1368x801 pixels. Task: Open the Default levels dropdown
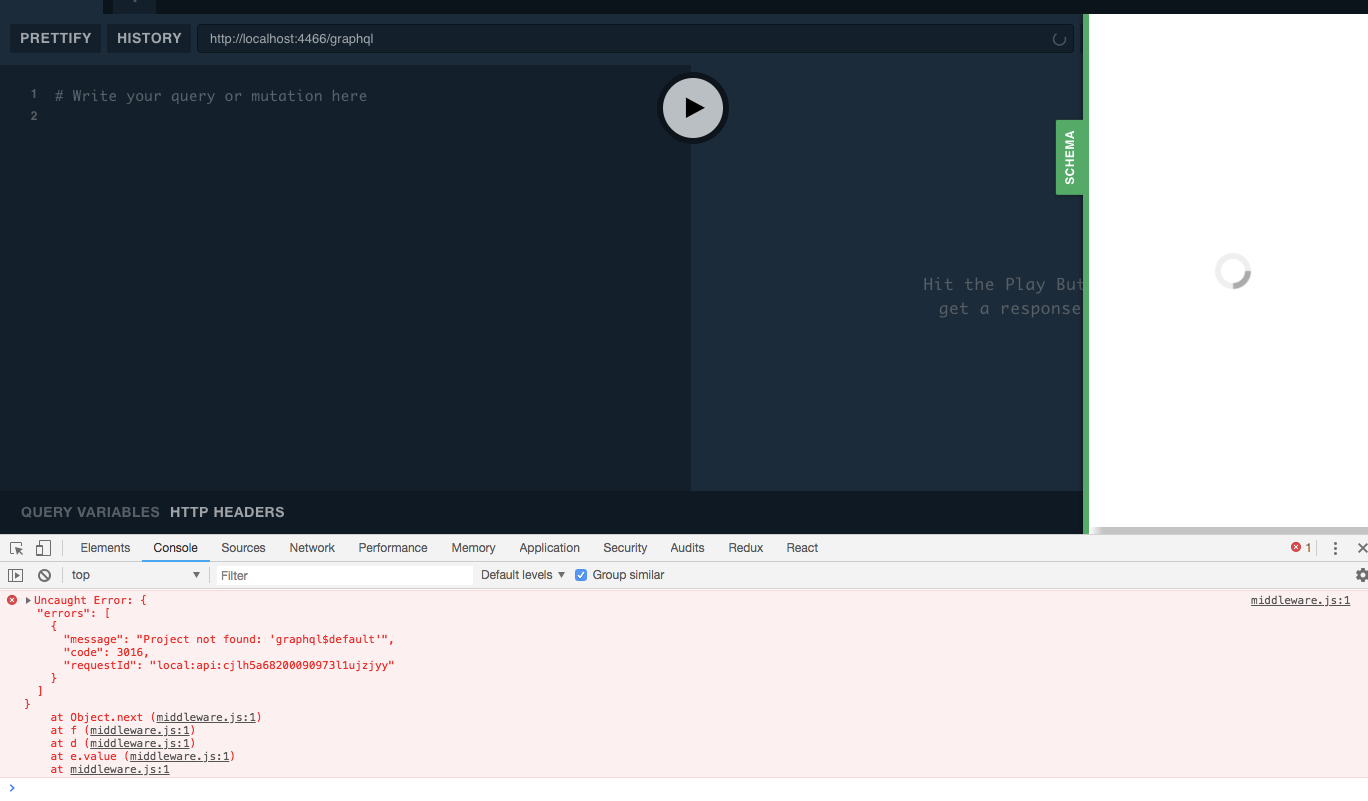[523, 575]
